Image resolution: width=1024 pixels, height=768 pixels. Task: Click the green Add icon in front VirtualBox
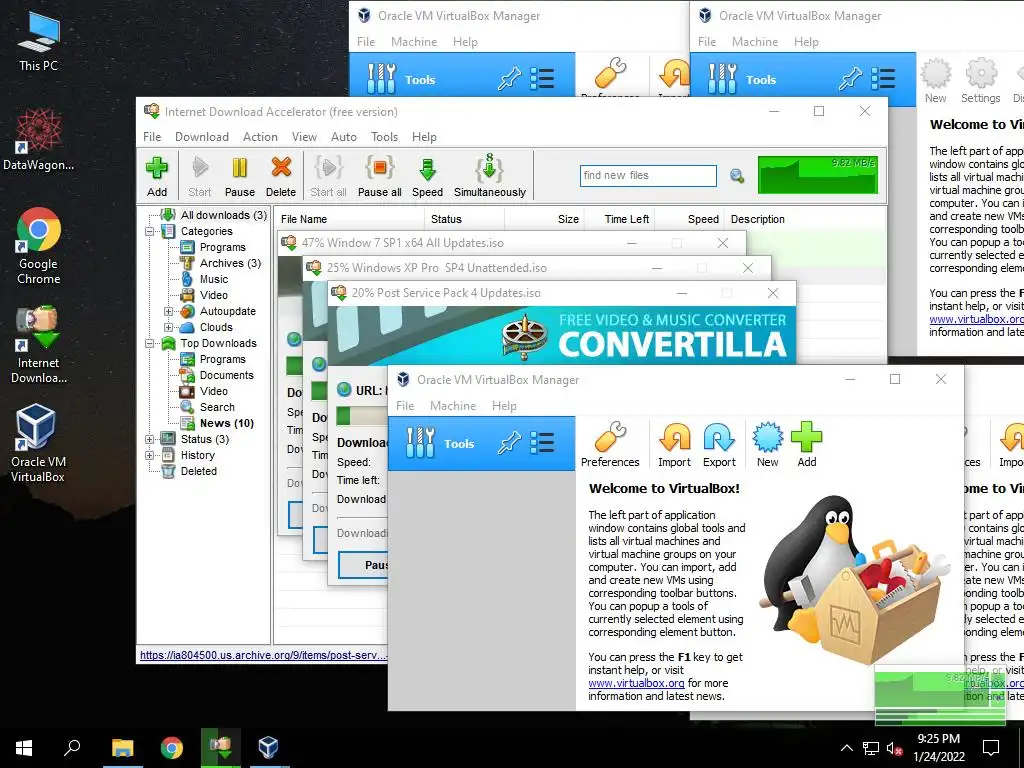807,445
